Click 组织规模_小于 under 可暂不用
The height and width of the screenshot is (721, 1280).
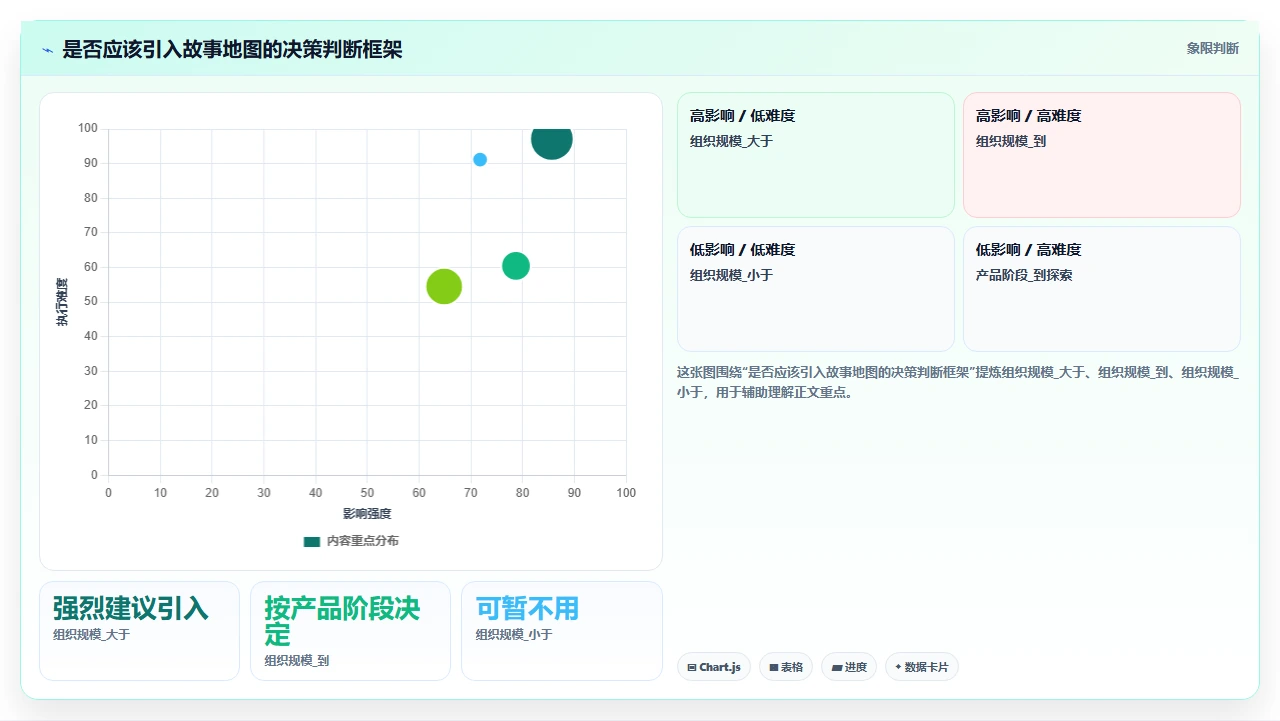pyautogui.click(x=514, y=634)
